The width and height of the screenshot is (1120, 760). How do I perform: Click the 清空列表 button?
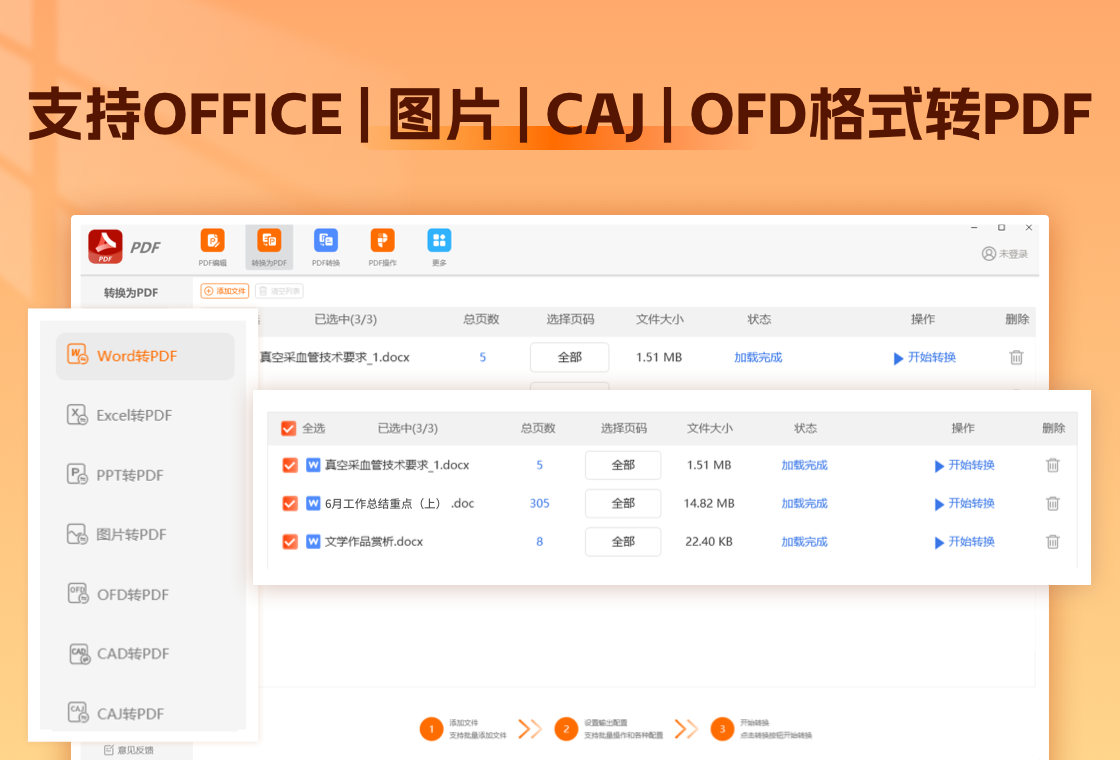point(279,291)
